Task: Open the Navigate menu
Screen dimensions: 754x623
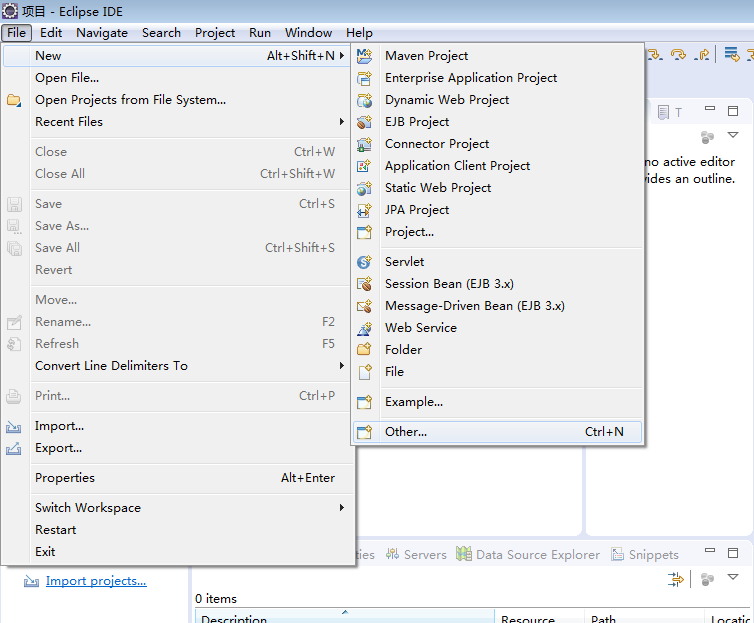Action: 102,33
